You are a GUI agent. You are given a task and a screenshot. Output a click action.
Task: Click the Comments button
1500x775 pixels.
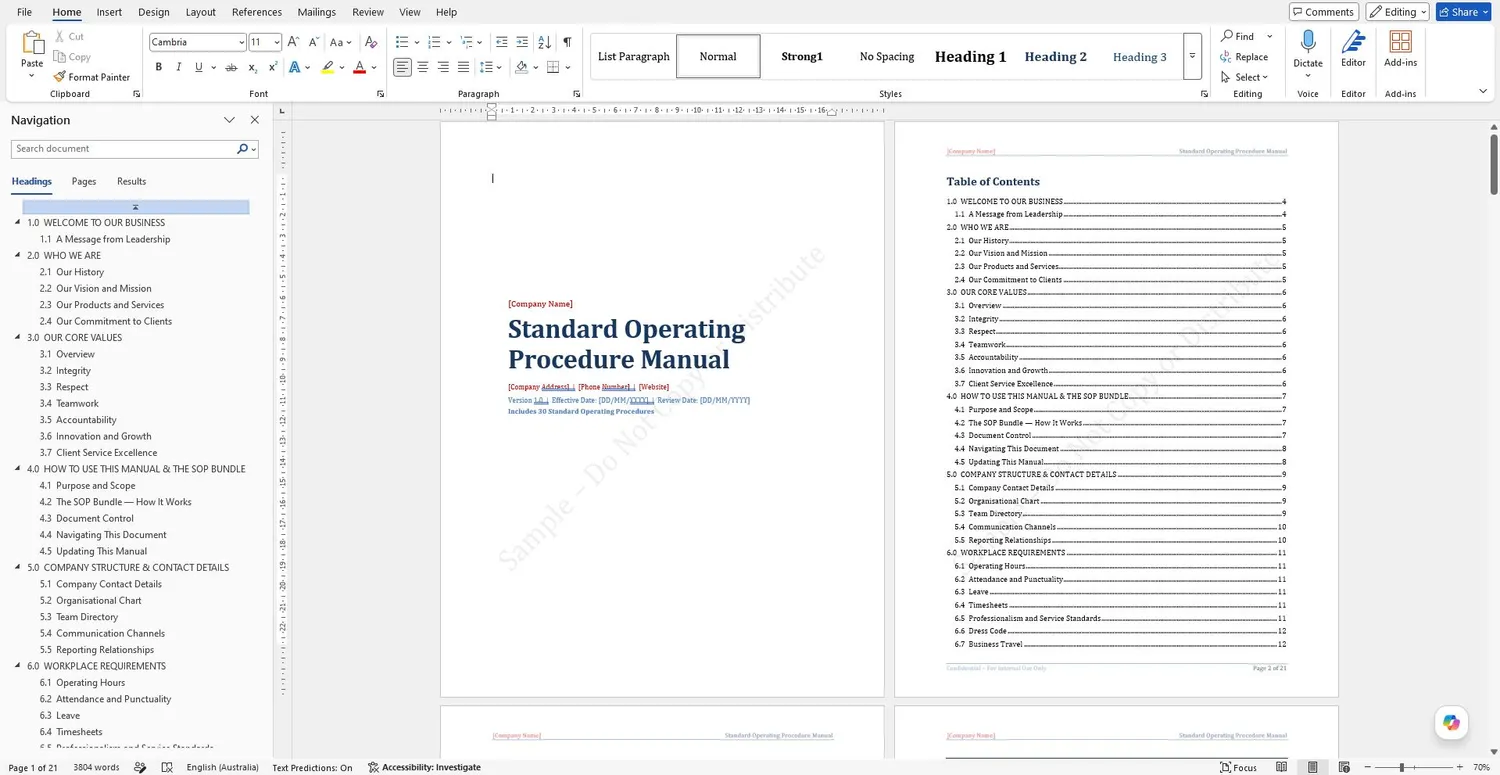1323,12
